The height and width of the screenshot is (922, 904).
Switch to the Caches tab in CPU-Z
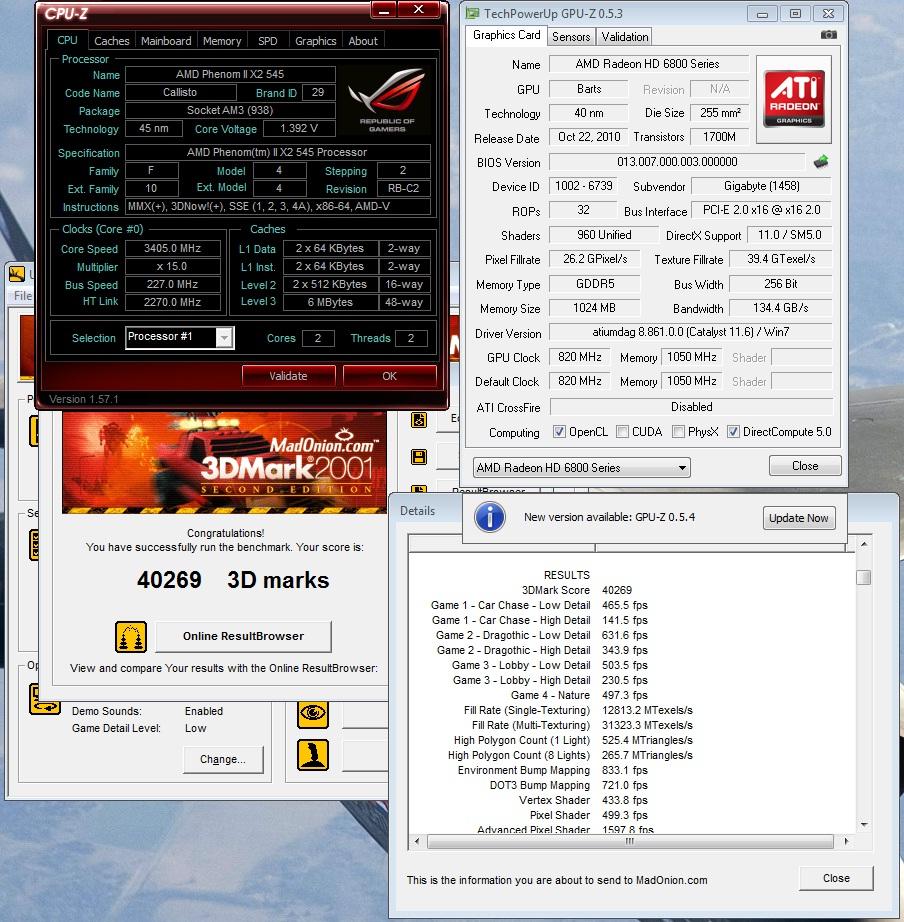[x=112, y=41]
